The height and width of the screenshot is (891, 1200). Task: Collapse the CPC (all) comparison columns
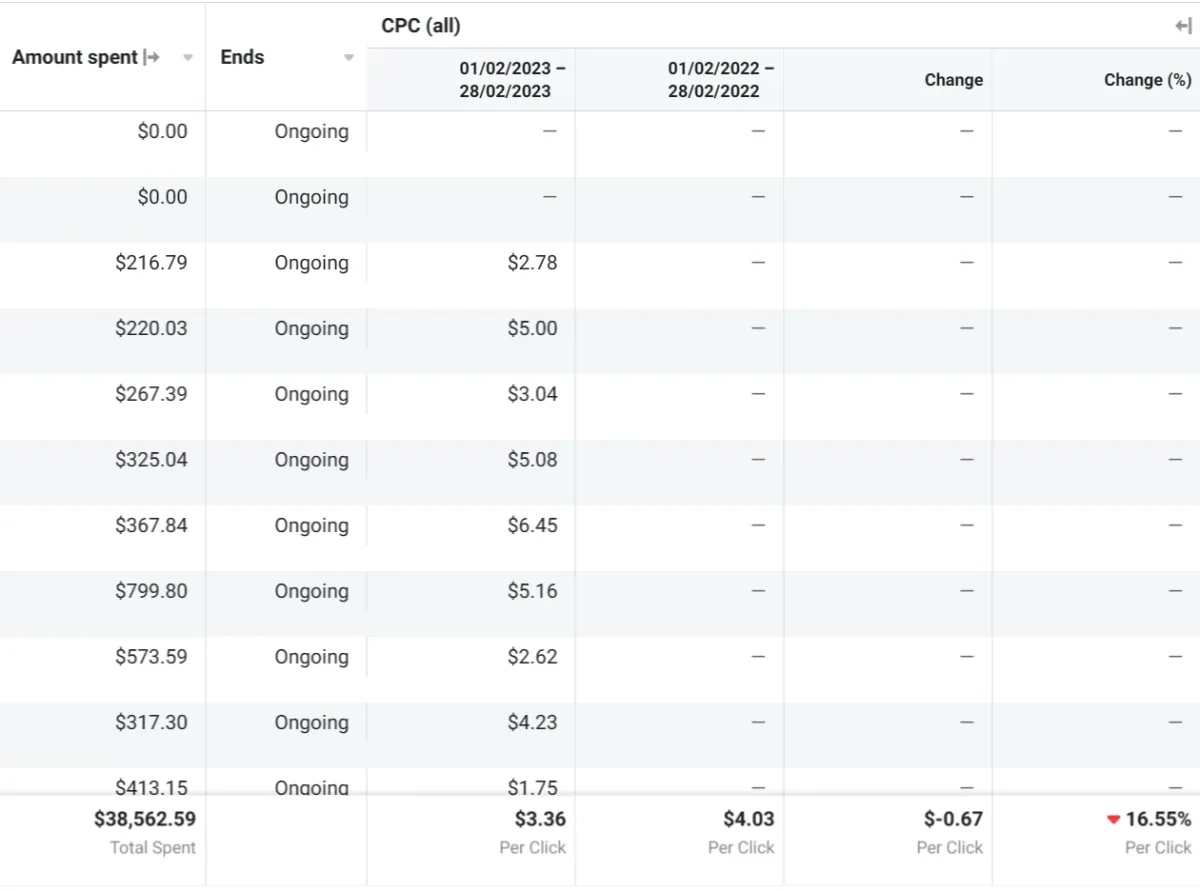pyautogui.click(x=1183, y=27)
